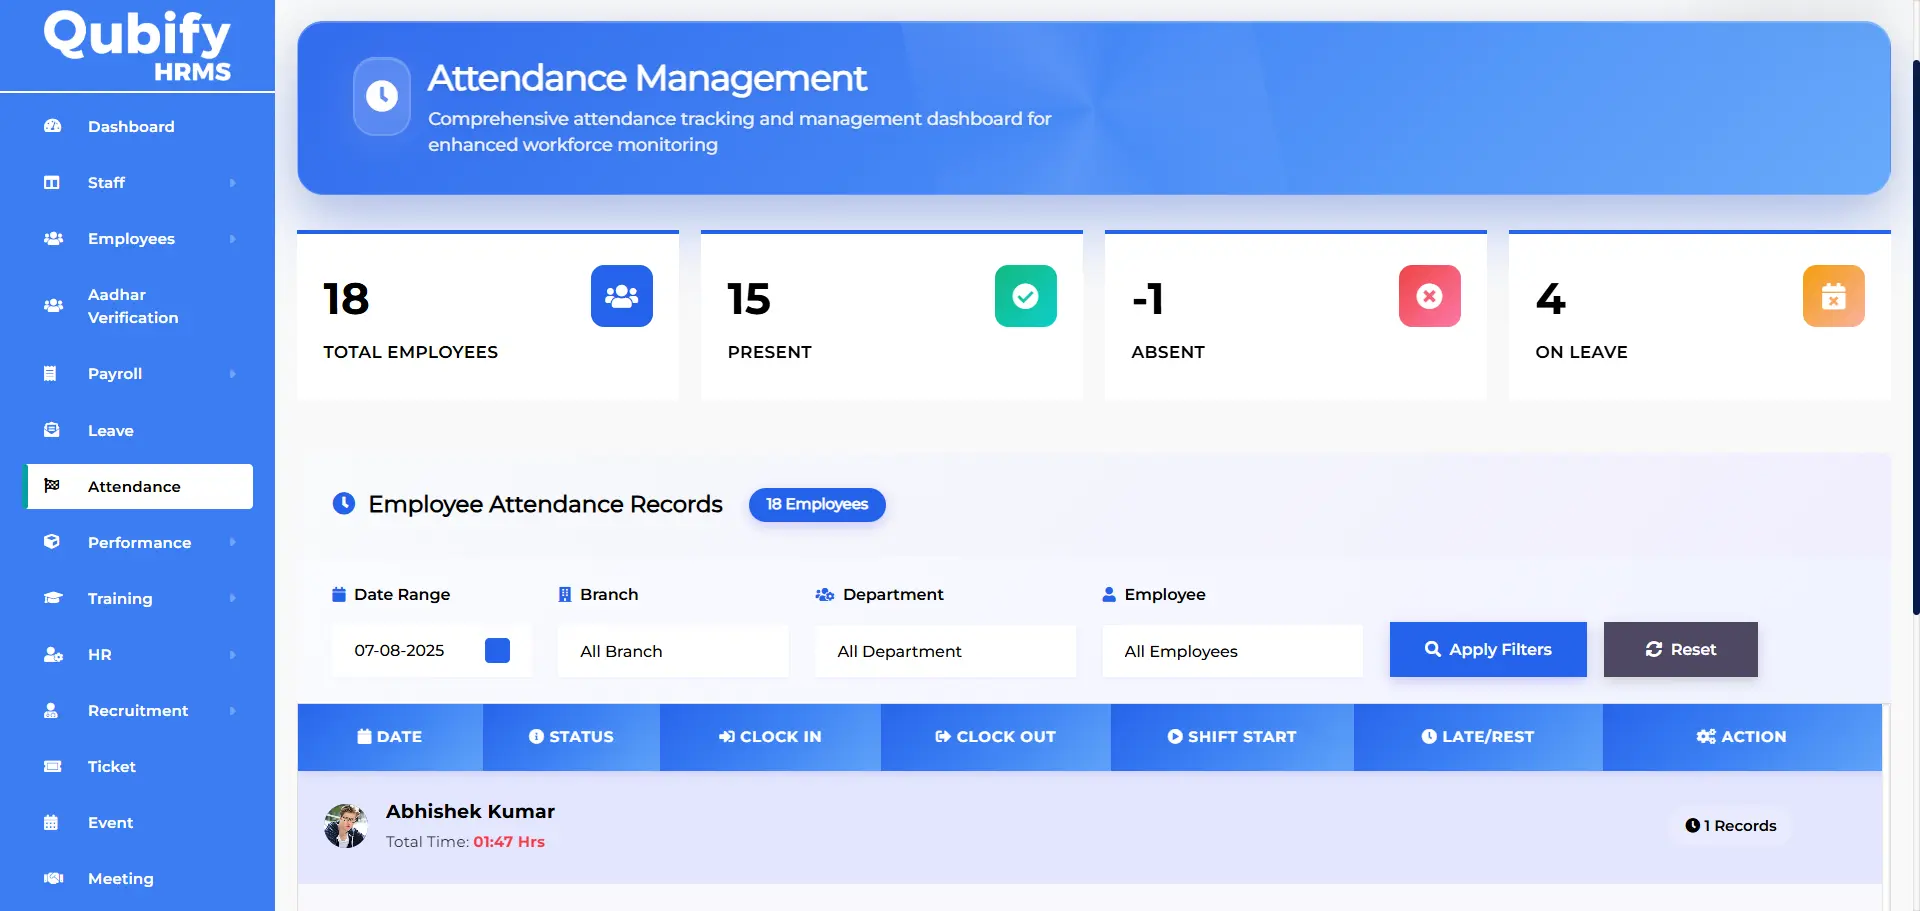The image size is (1920, 911).
Task: Go to the Meeting menu item
Action: click(121, 879)
